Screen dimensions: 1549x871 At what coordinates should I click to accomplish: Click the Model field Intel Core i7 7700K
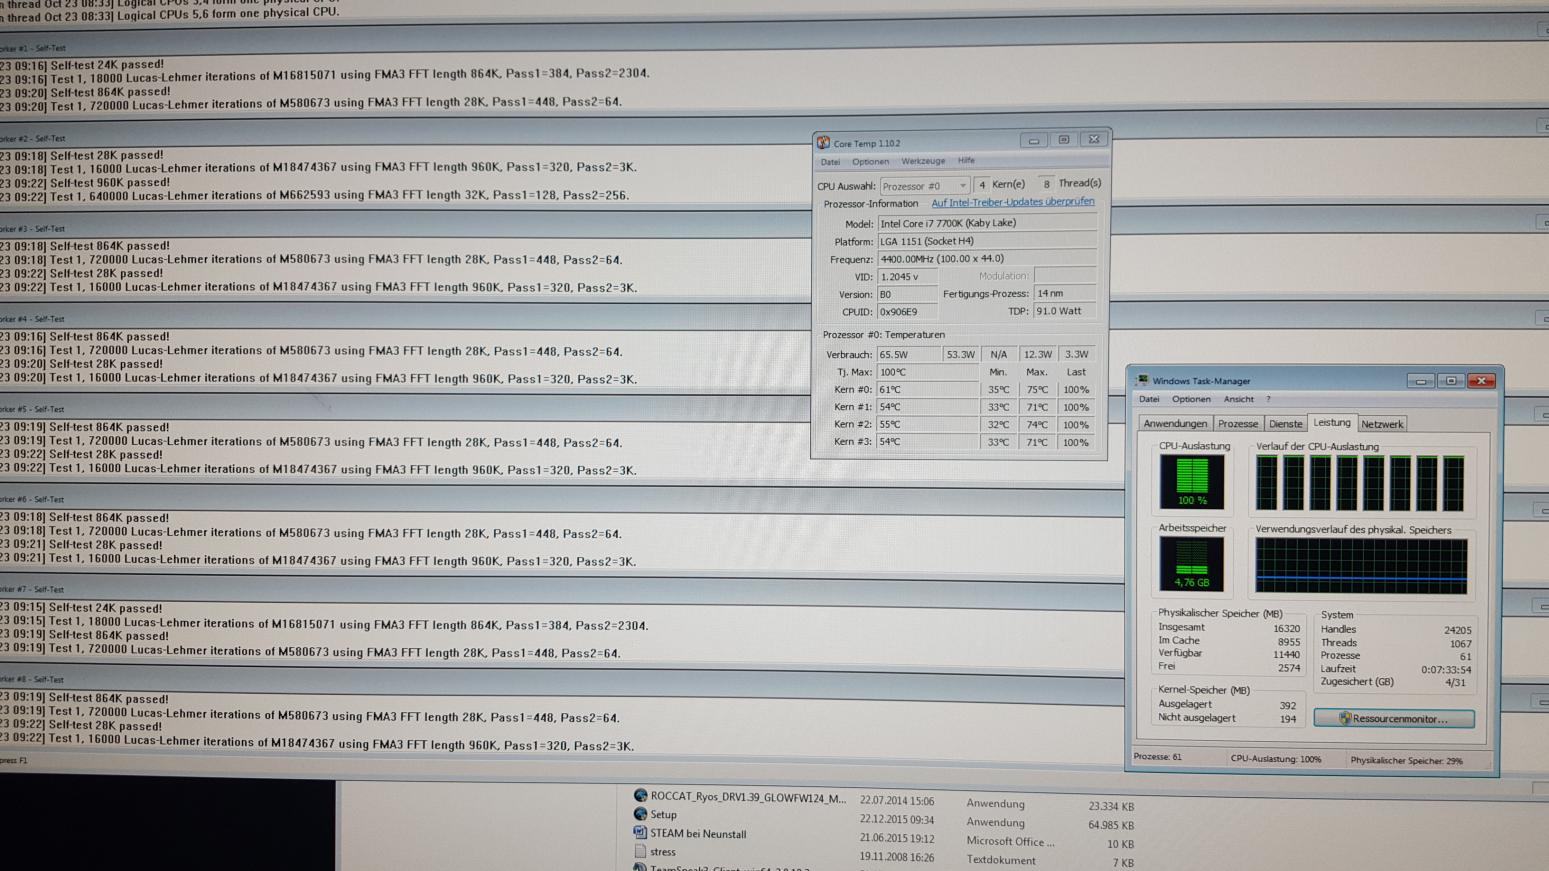point(987,223)
